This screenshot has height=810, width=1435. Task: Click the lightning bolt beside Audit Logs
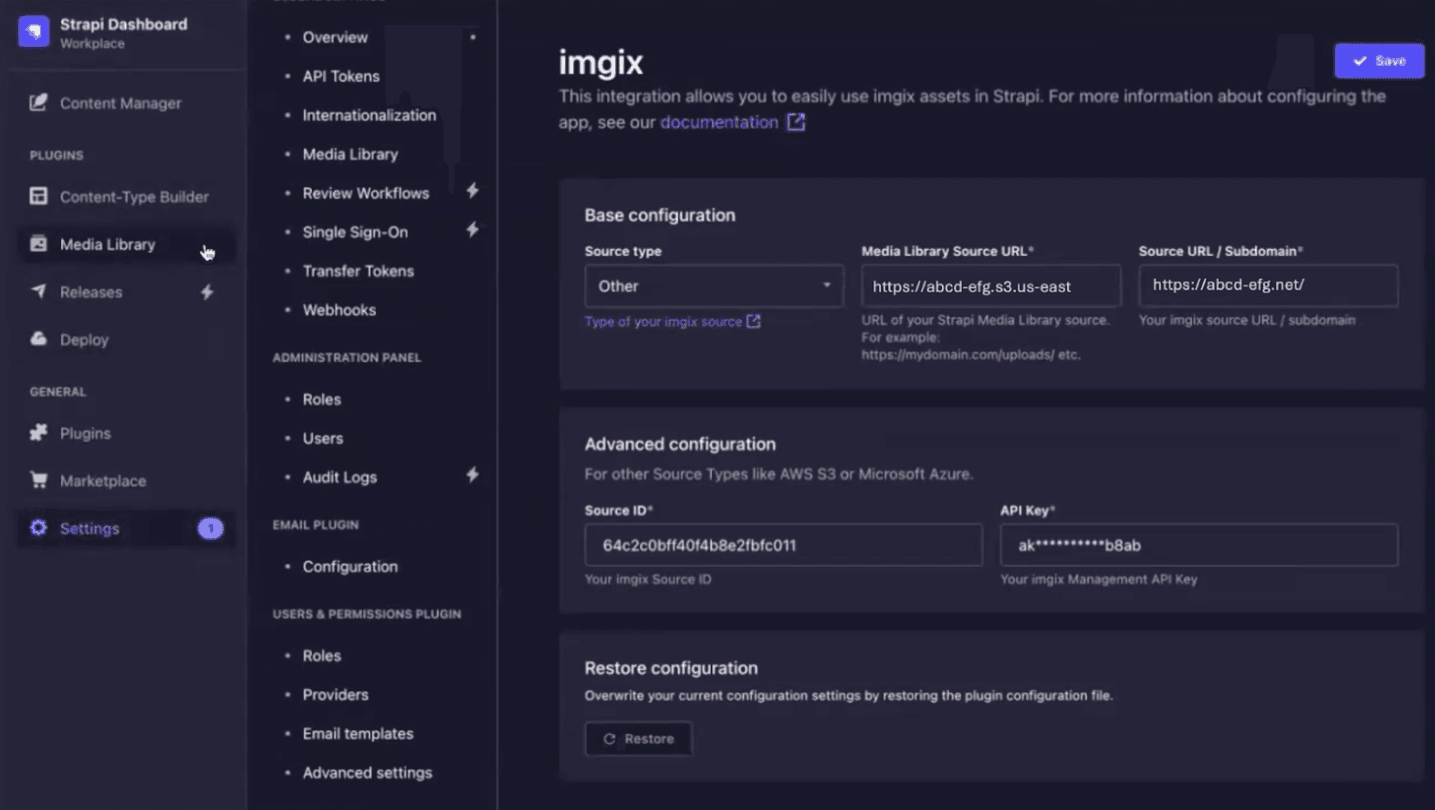click(x=472, y=475)
